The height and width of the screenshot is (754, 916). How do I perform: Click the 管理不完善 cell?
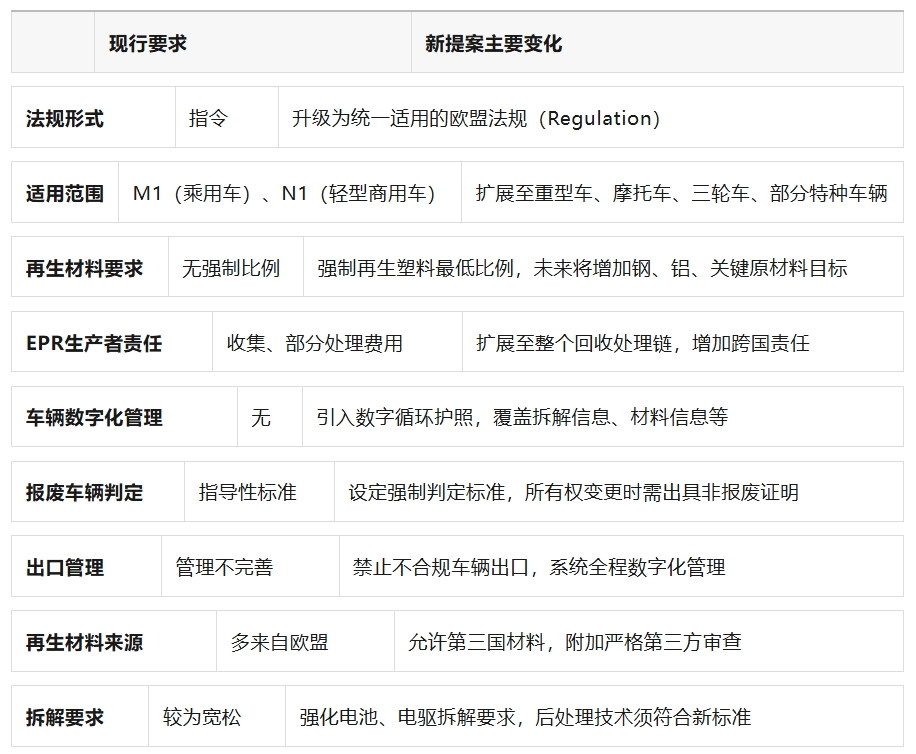[x=224, y=568]
